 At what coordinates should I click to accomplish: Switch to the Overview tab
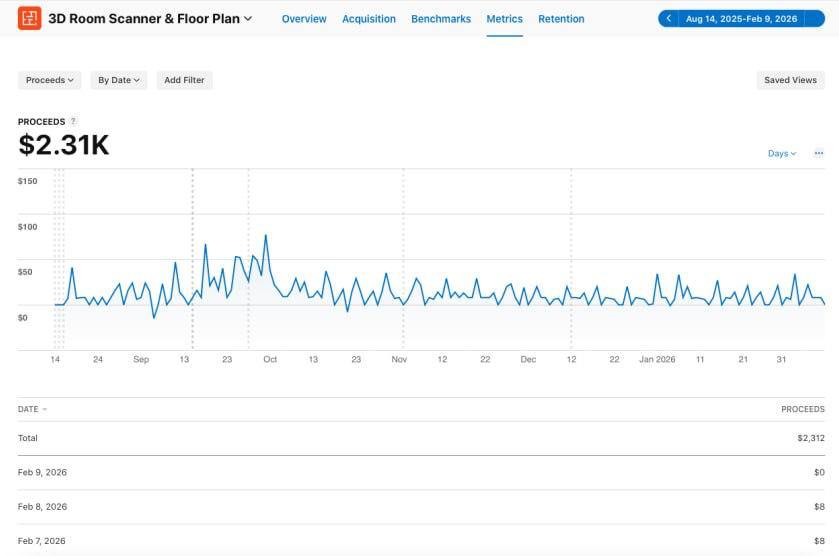tap(304, 19)
